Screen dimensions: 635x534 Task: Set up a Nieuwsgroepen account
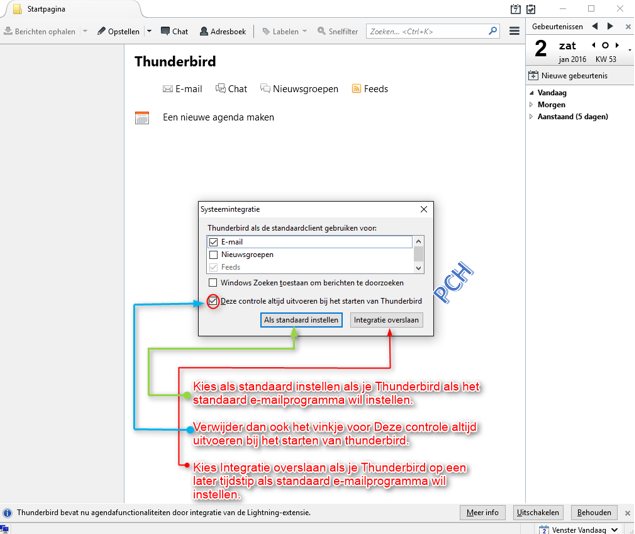299,89
